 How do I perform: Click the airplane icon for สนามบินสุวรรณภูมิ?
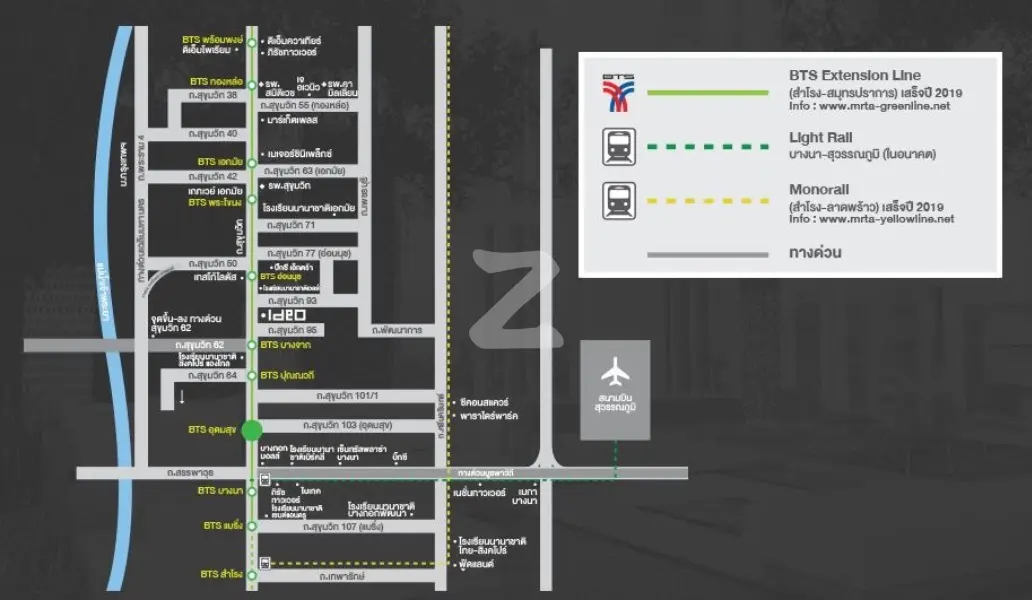615,372
